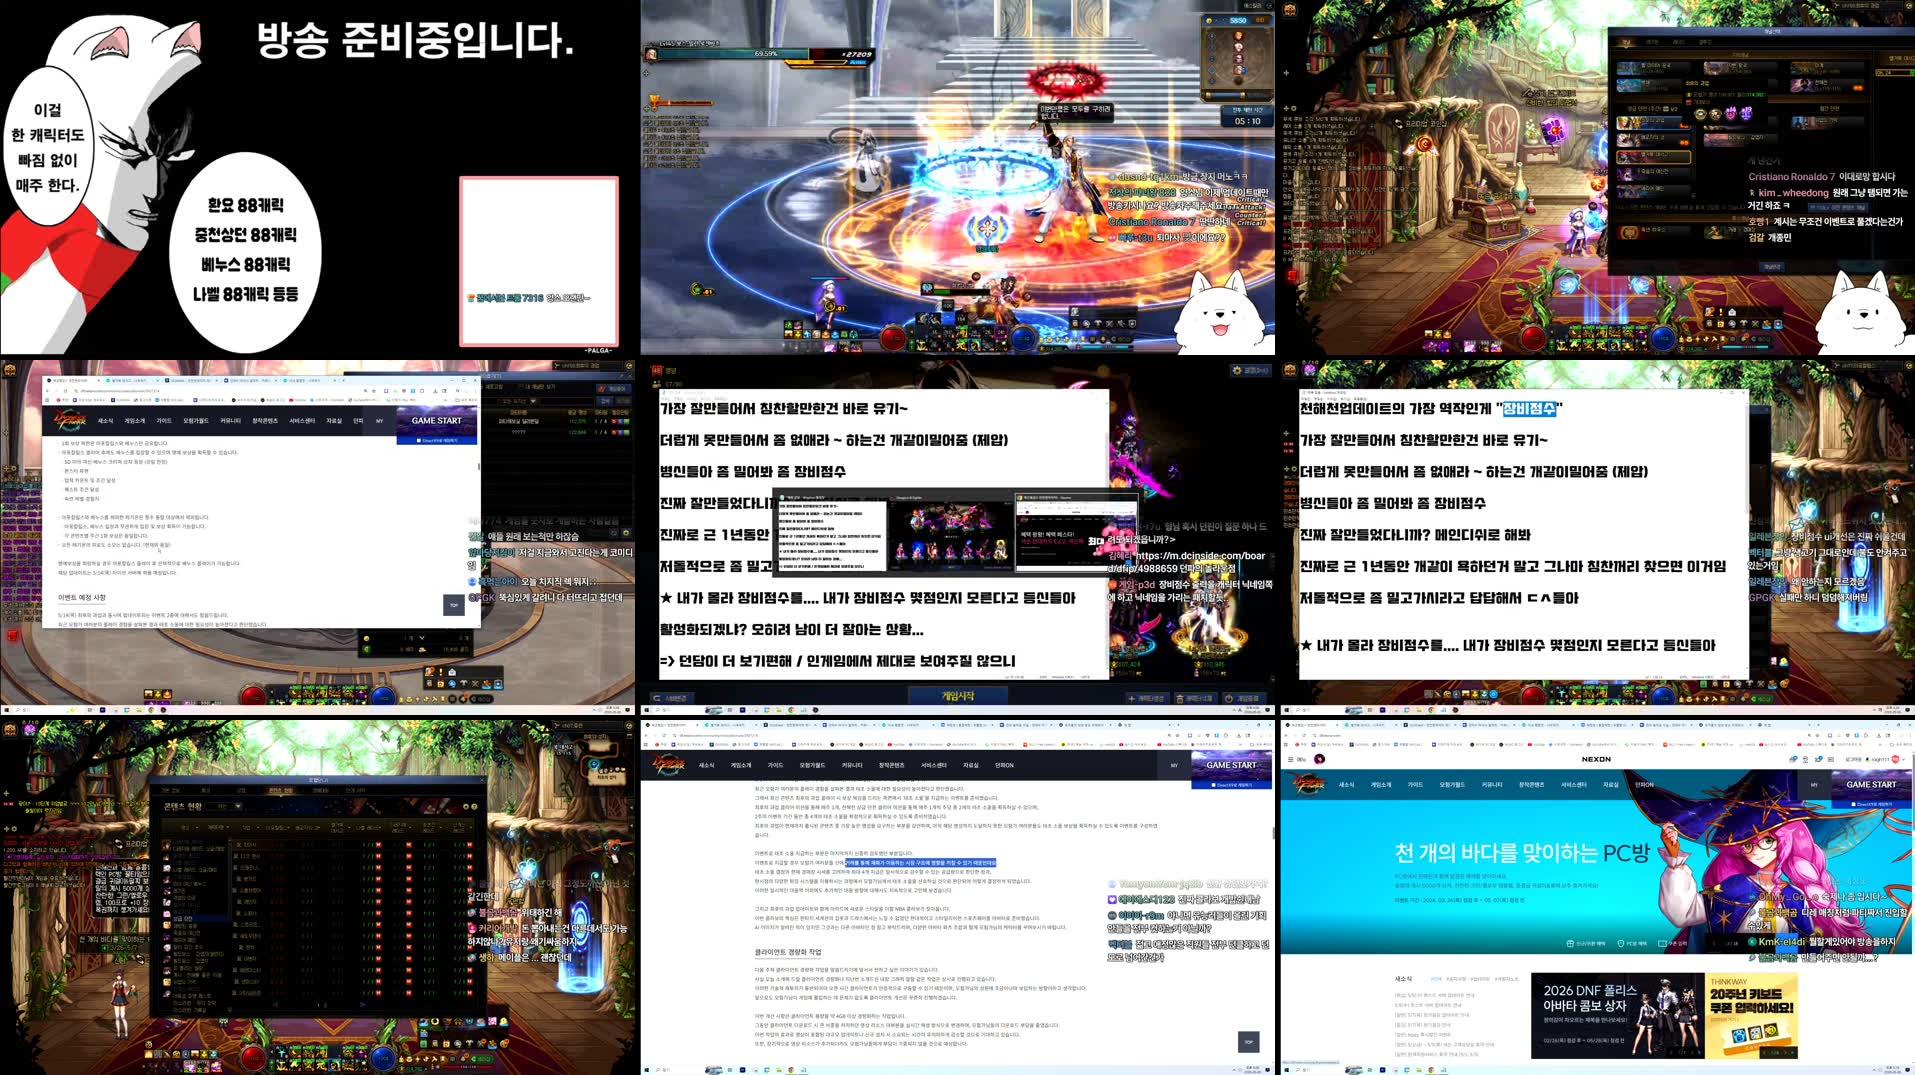Click the blue highlighted sentence in the article

coord(920,862)
